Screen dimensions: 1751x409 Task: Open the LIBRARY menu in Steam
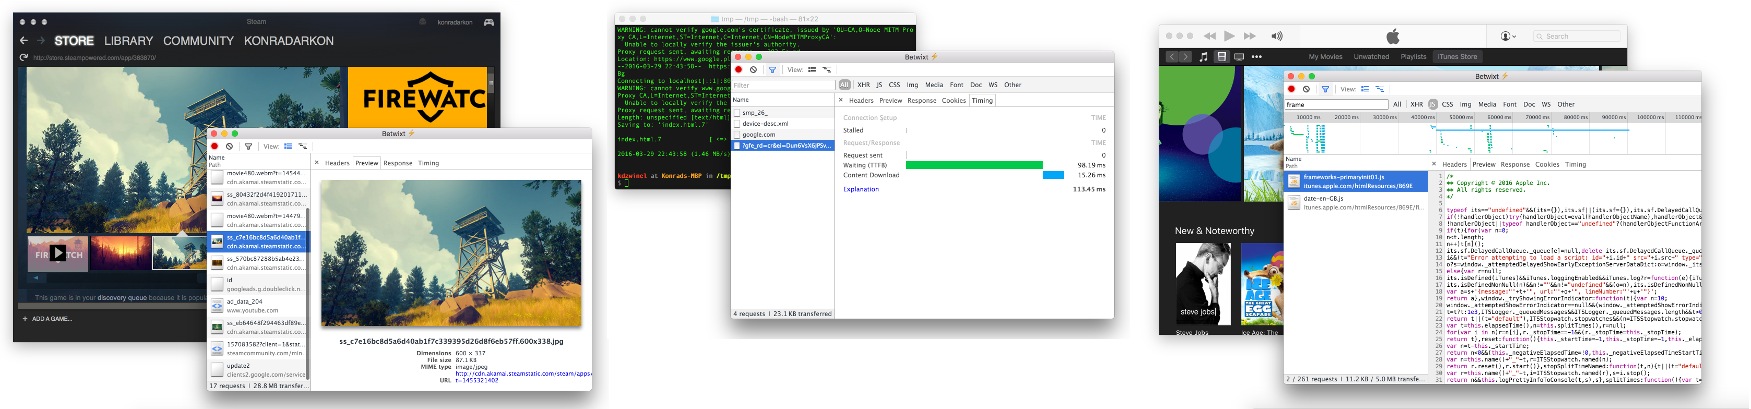(128, 41)
